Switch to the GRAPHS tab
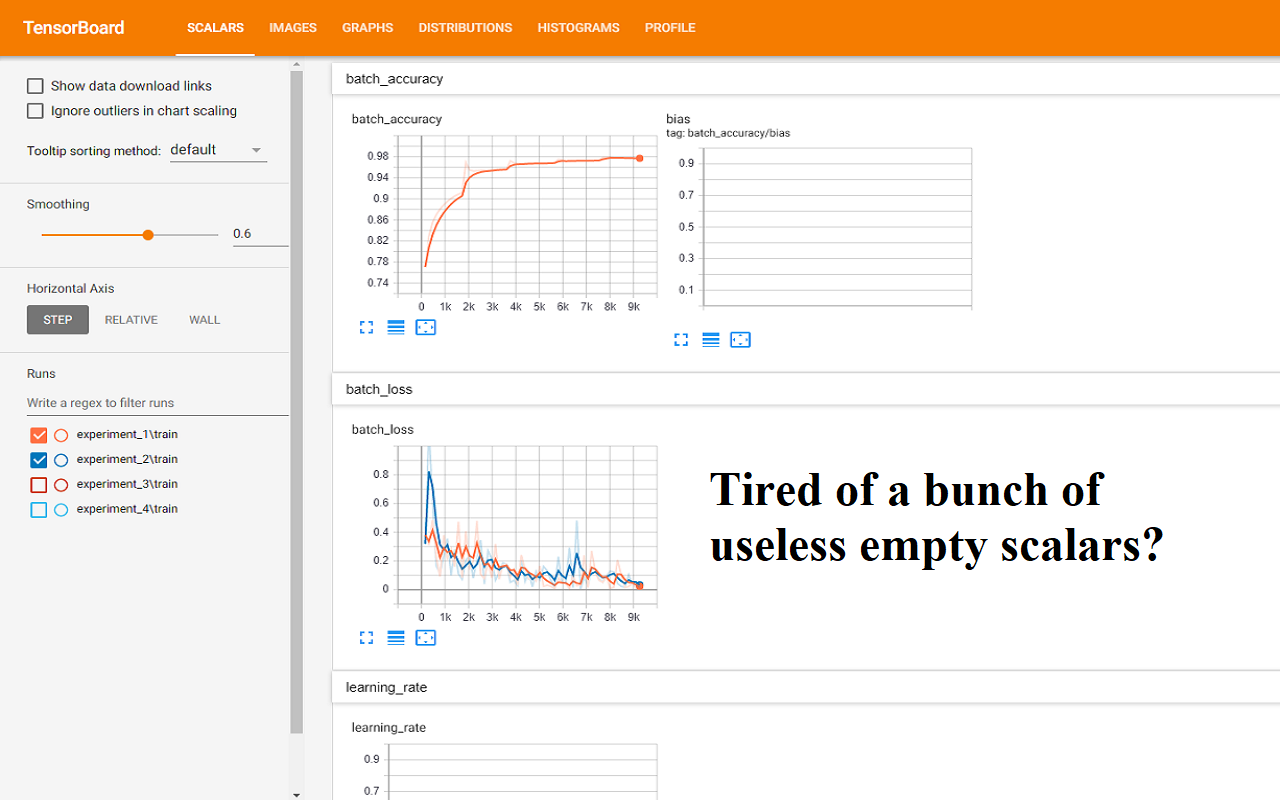 (x=367, y=28)
